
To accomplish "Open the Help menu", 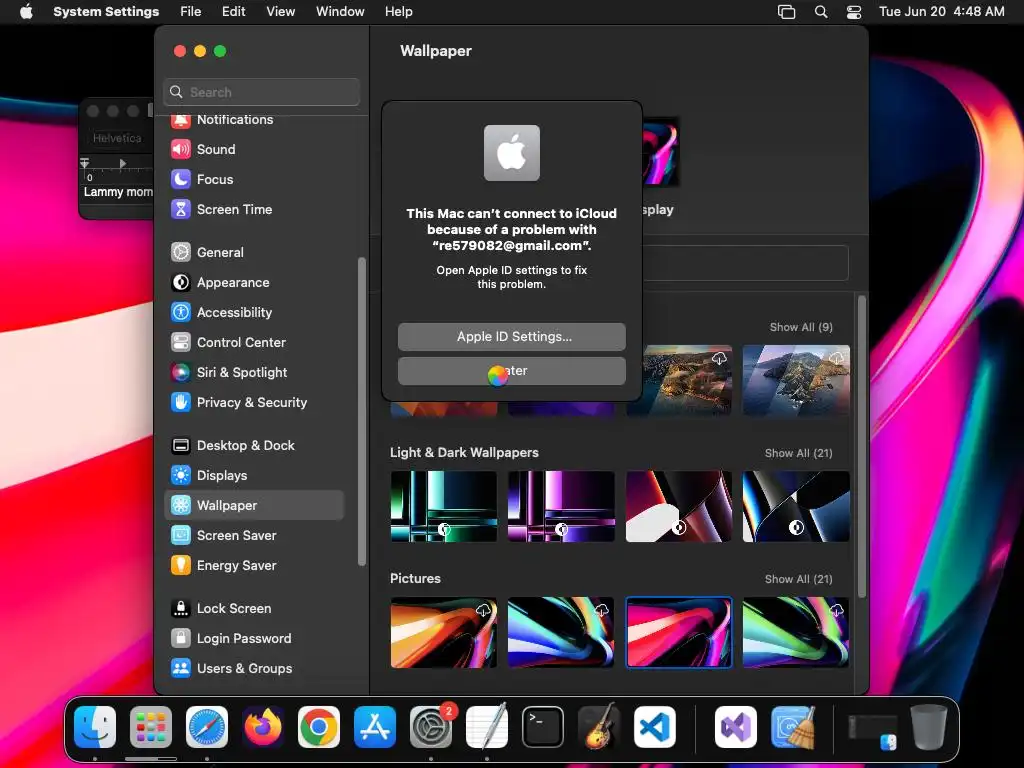I will coord(398,12).
